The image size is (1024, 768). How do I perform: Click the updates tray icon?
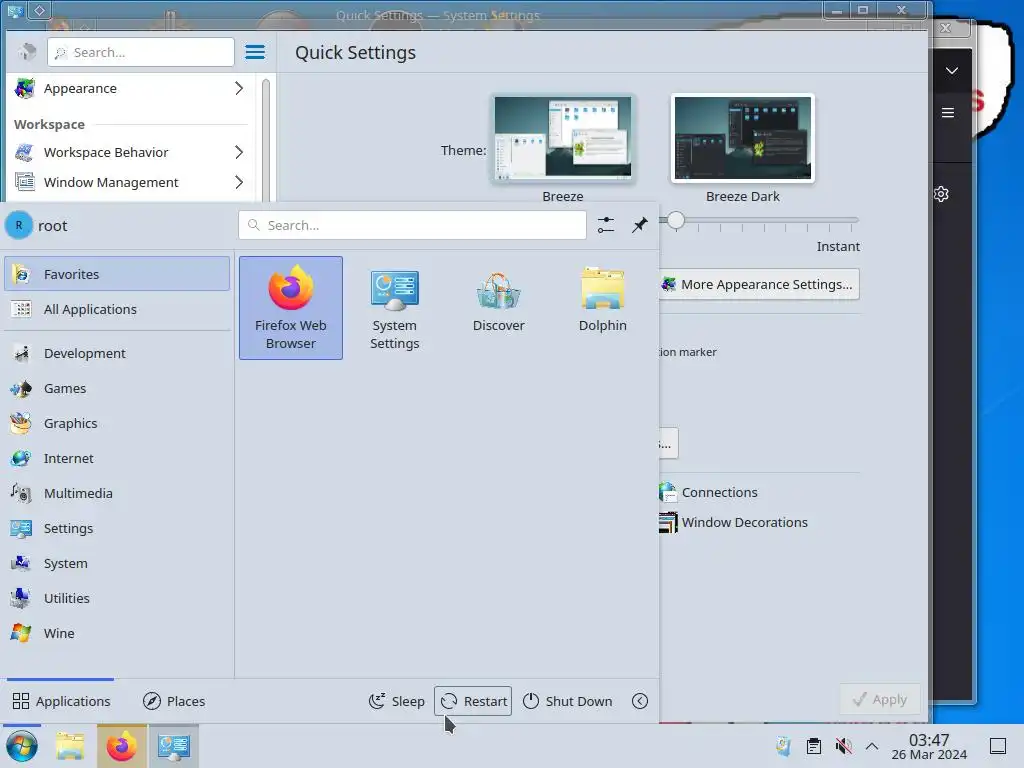point(783,746)
